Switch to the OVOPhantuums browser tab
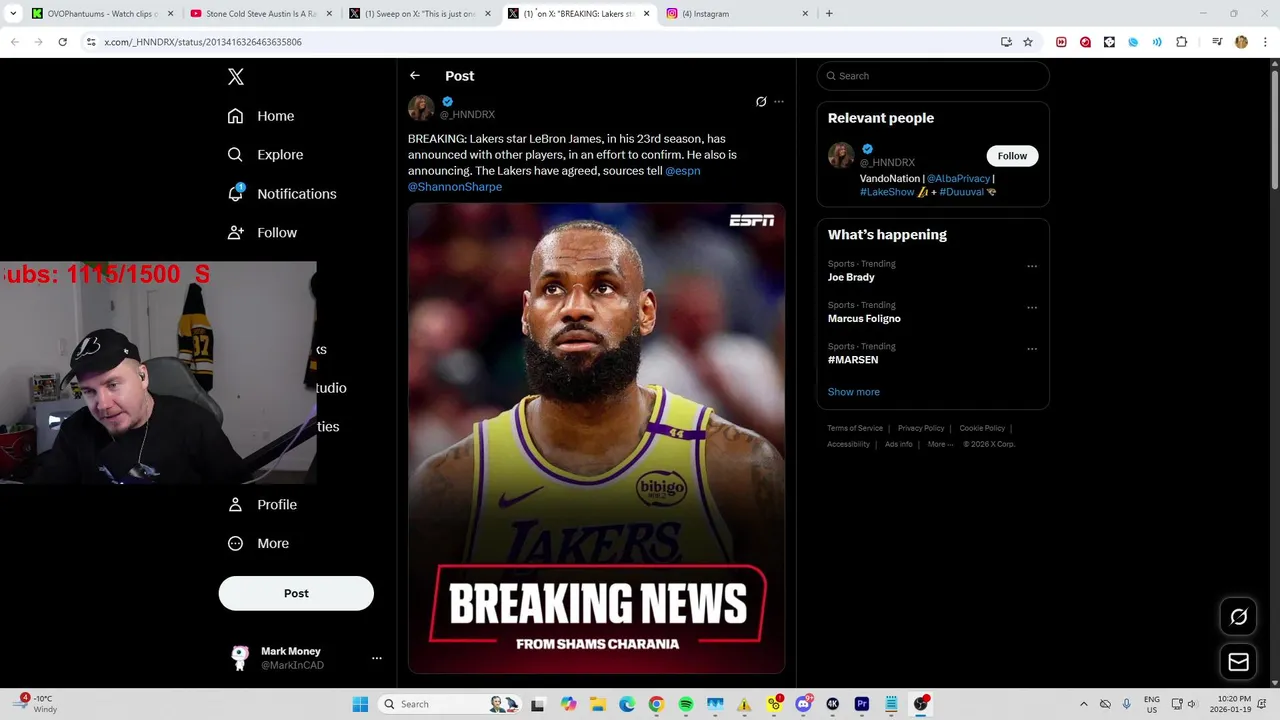Image resolution: width=1280 pixels, height=720 pixels. 100,14
